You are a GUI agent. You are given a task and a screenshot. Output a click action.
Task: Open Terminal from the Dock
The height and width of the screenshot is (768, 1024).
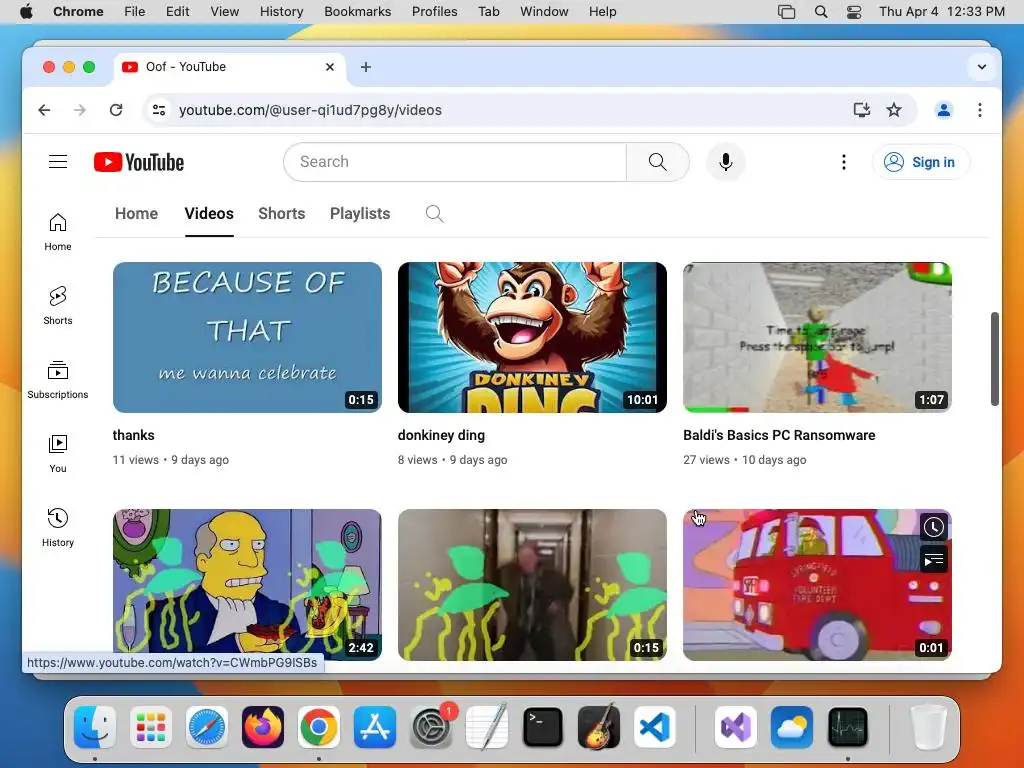tap(543, 727)
